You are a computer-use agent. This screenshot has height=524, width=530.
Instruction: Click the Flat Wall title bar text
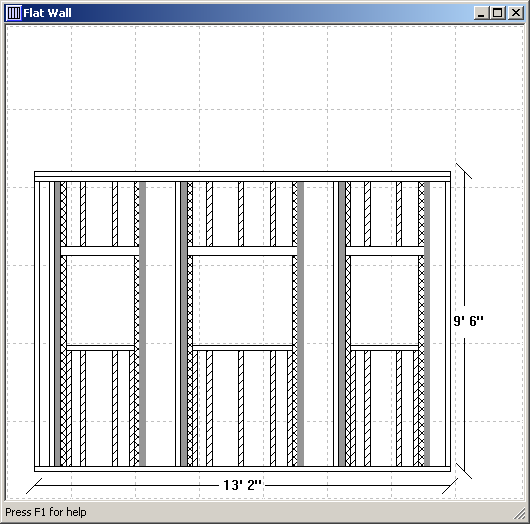[x=47, y=13]
